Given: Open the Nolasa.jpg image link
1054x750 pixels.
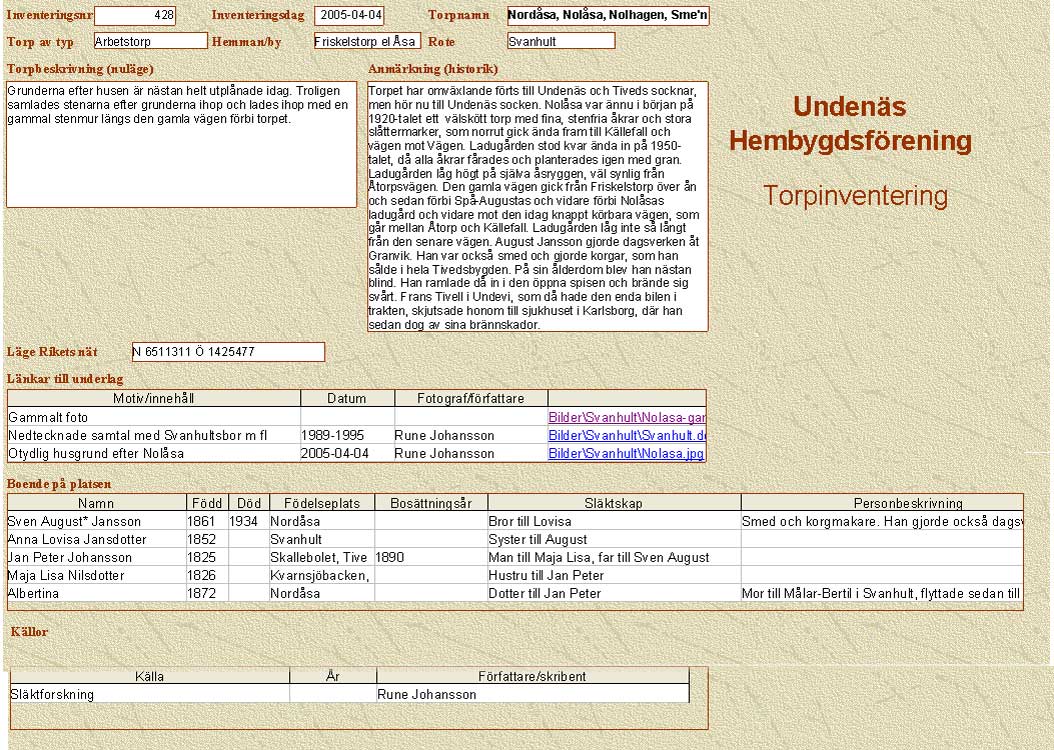Looking at the screenshot, I should point(627,453).
